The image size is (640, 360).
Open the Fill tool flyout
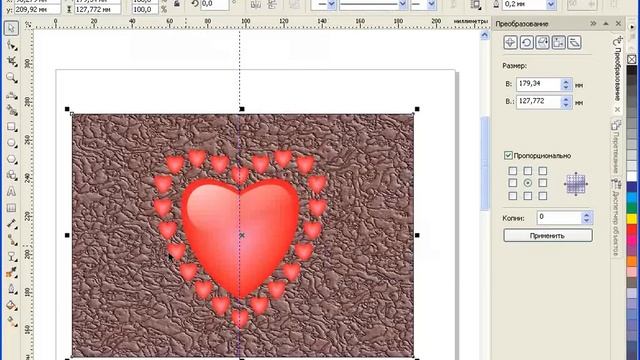click(11, 305)
